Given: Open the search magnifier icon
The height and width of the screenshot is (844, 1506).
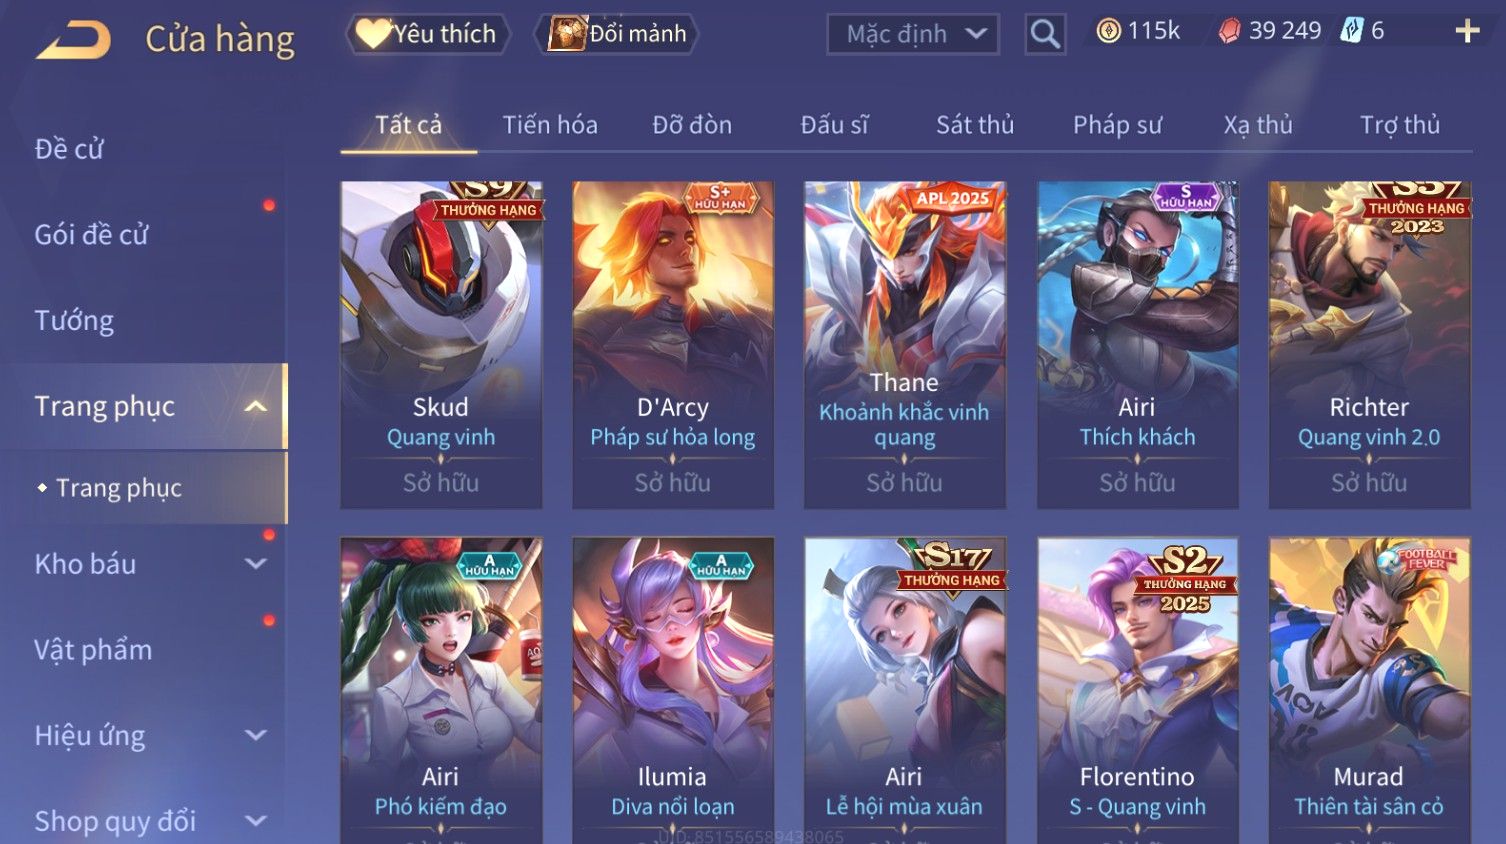Looking at the screenshot, I should pos(1045,34).
